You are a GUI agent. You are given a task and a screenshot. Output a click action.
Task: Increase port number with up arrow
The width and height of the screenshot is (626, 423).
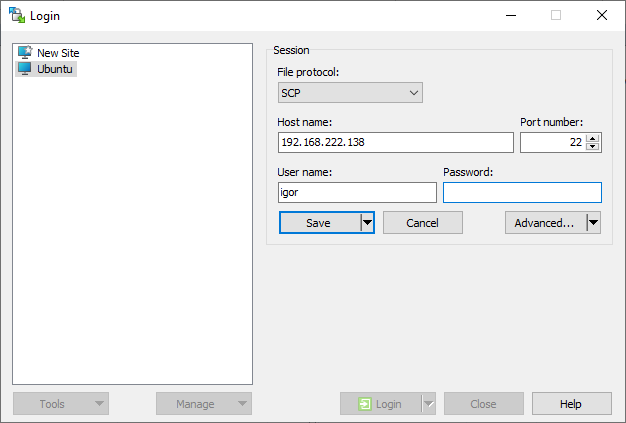tap(593, 138)
